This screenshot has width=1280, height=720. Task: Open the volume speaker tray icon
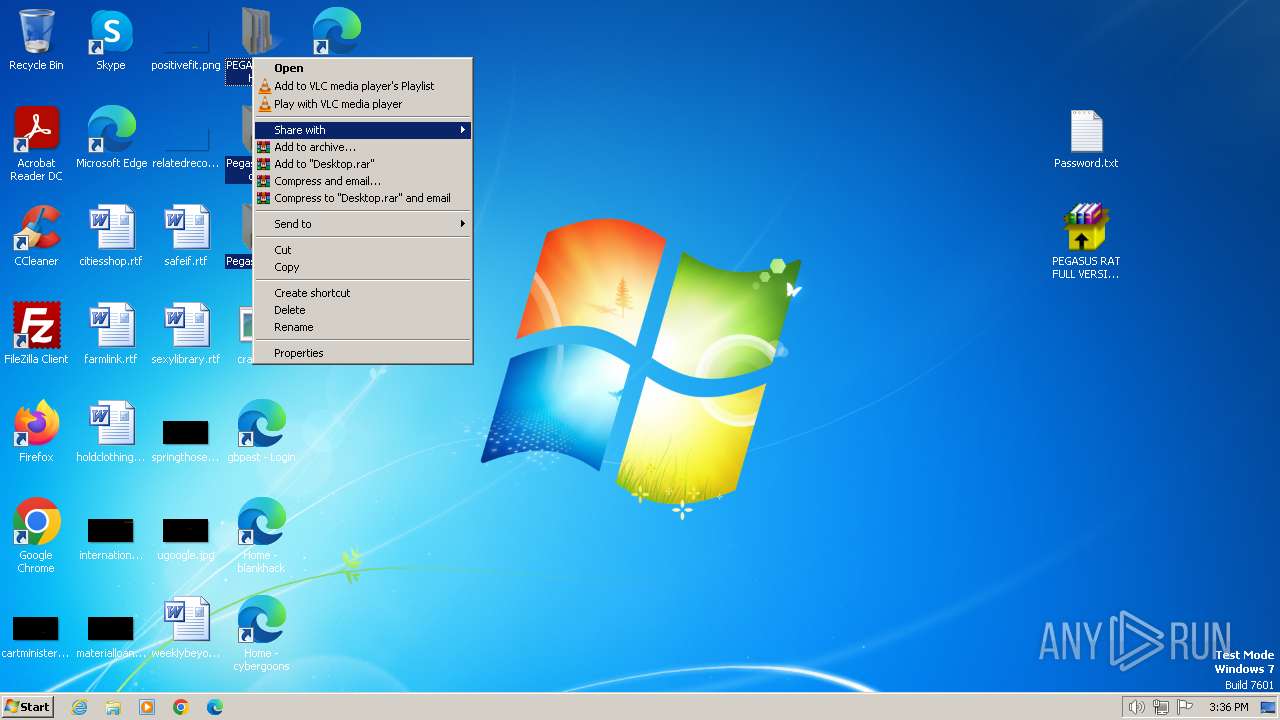[1137, 707]
